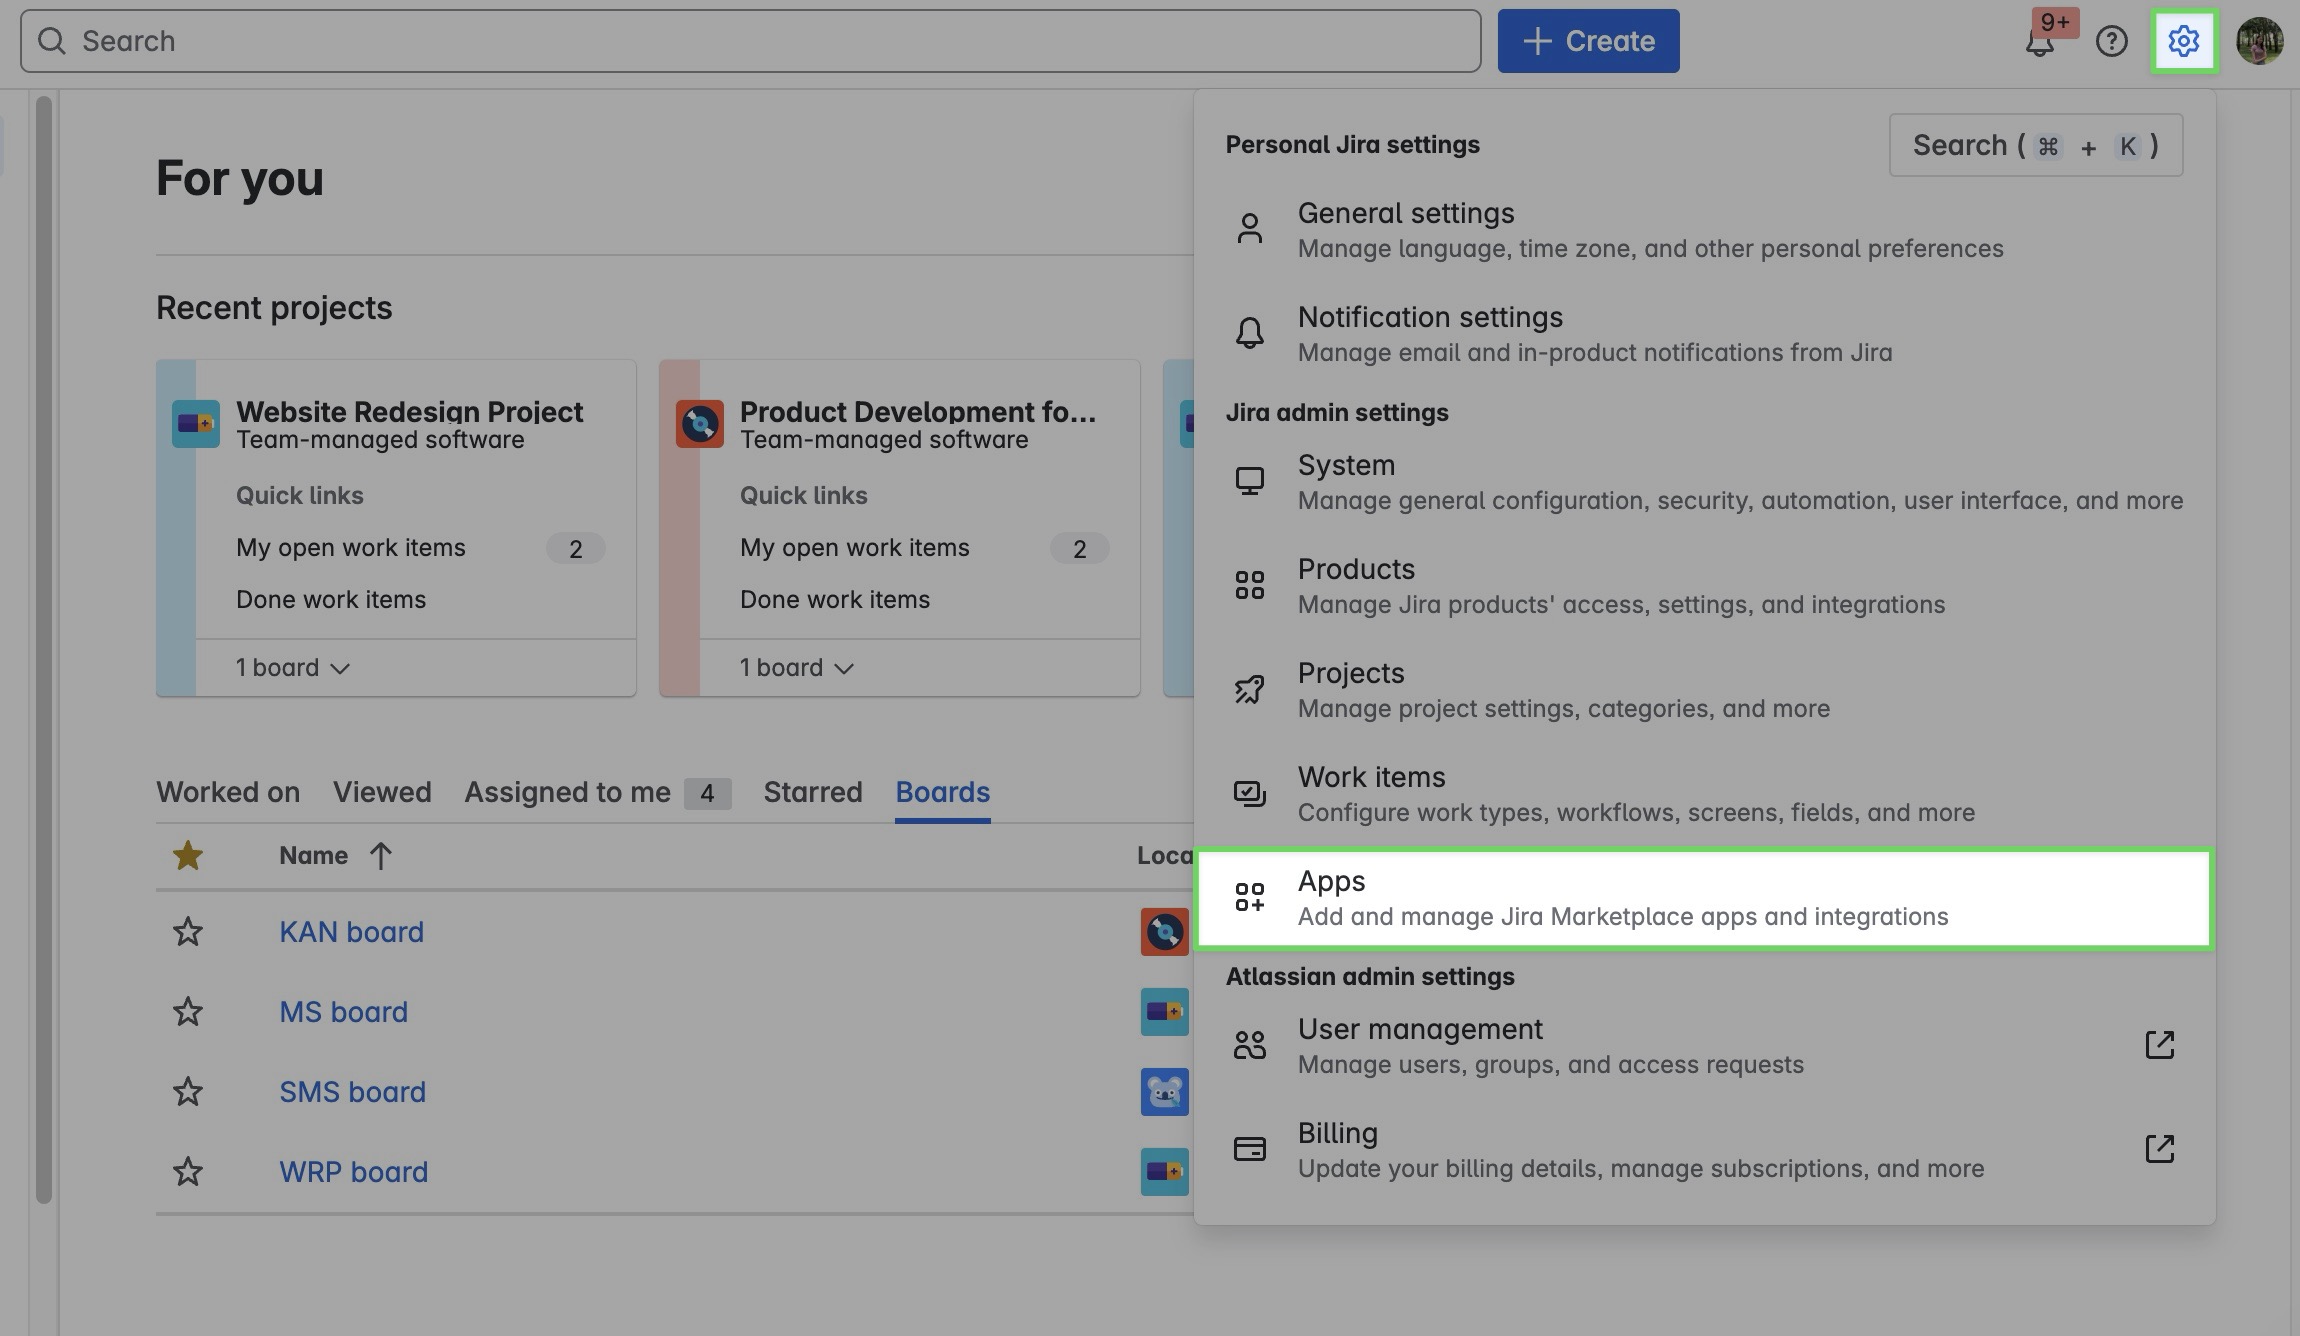Open System admin settings
The width and height of the screenshot is (2300, 1336).
point(1704,482)
